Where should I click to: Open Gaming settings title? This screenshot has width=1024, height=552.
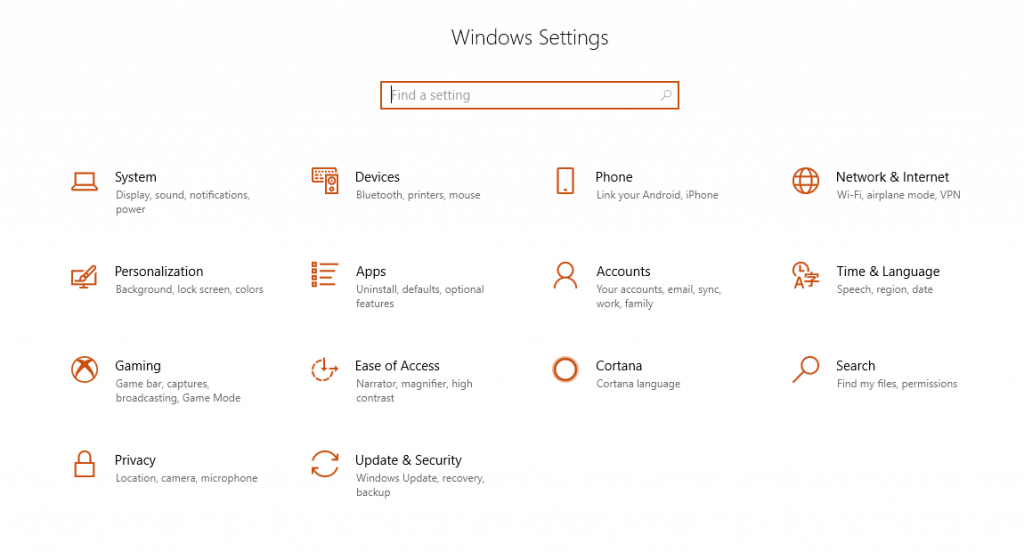138,366
